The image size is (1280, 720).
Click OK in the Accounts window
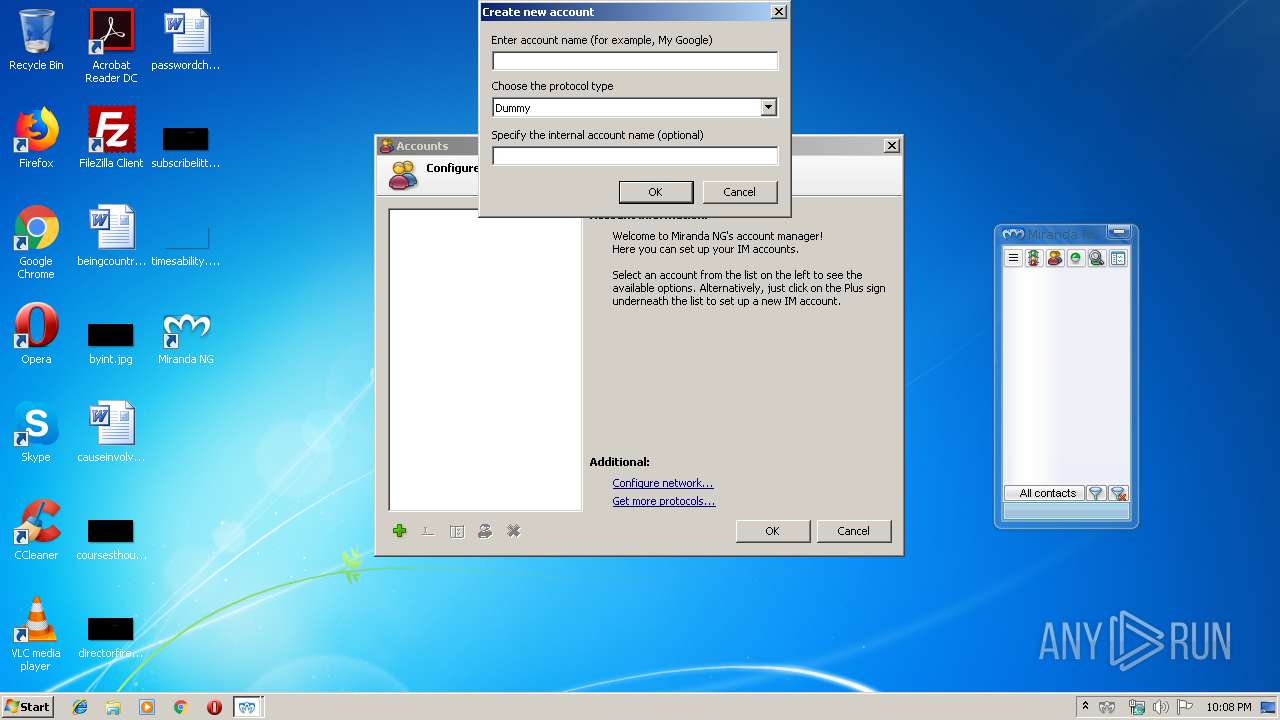pos(772,531)
